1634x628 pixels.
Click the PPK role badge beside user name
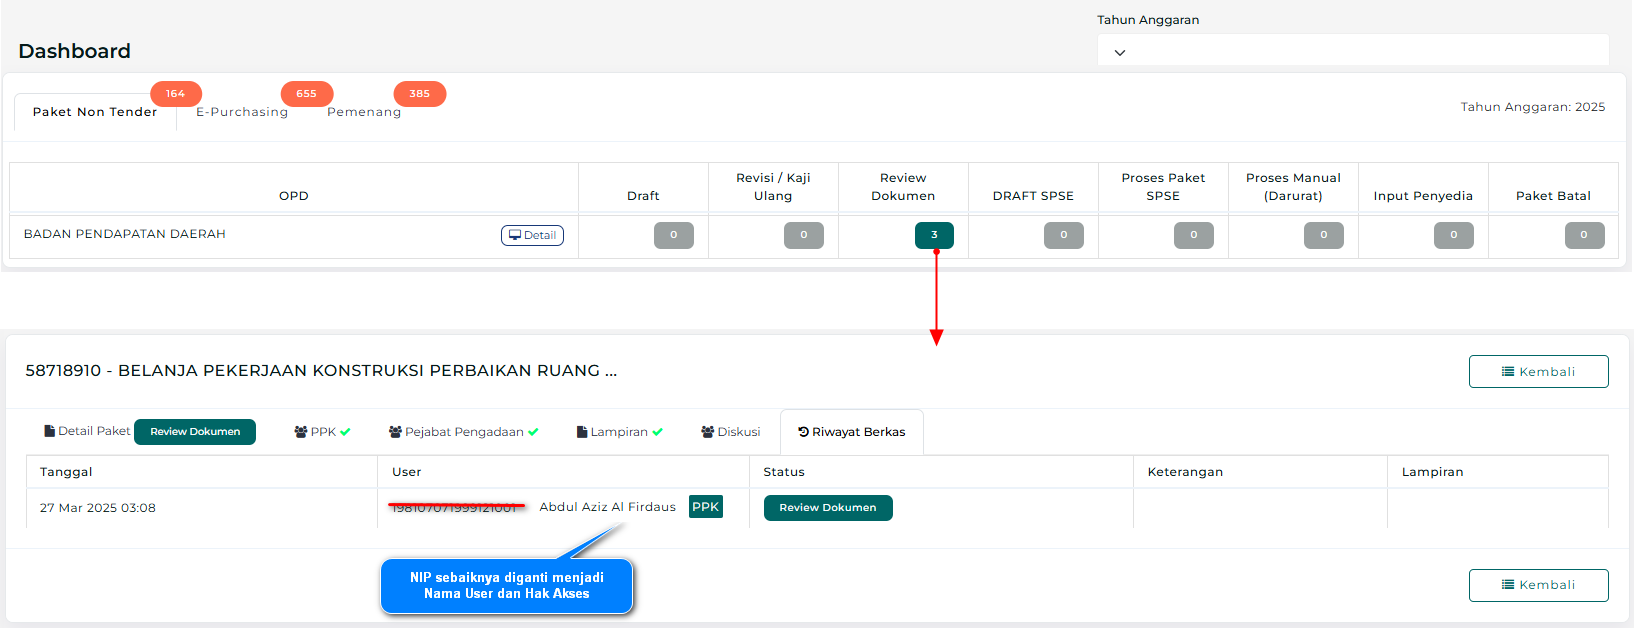(705, 507)
